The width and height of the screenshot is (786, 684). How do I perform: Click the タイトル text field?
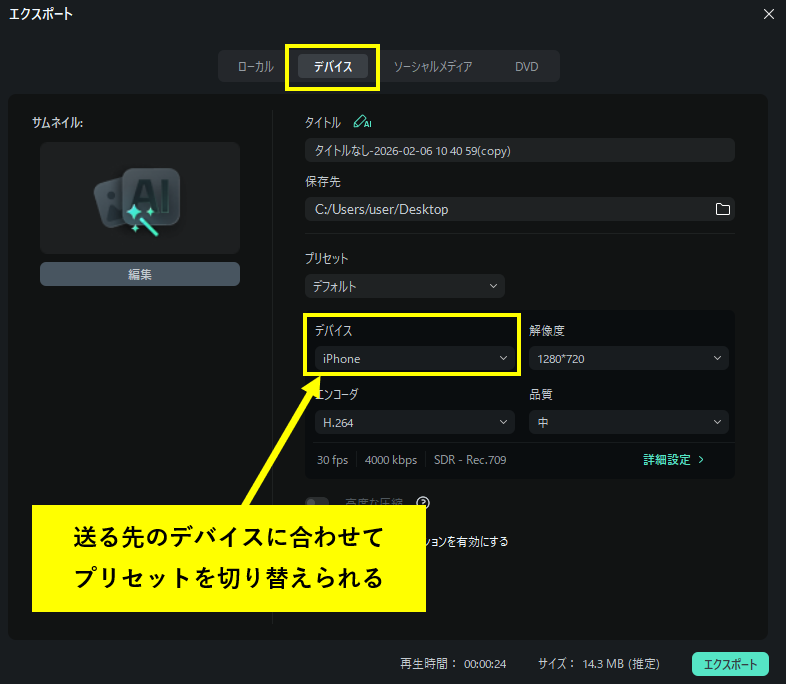[x=519, y=150]
